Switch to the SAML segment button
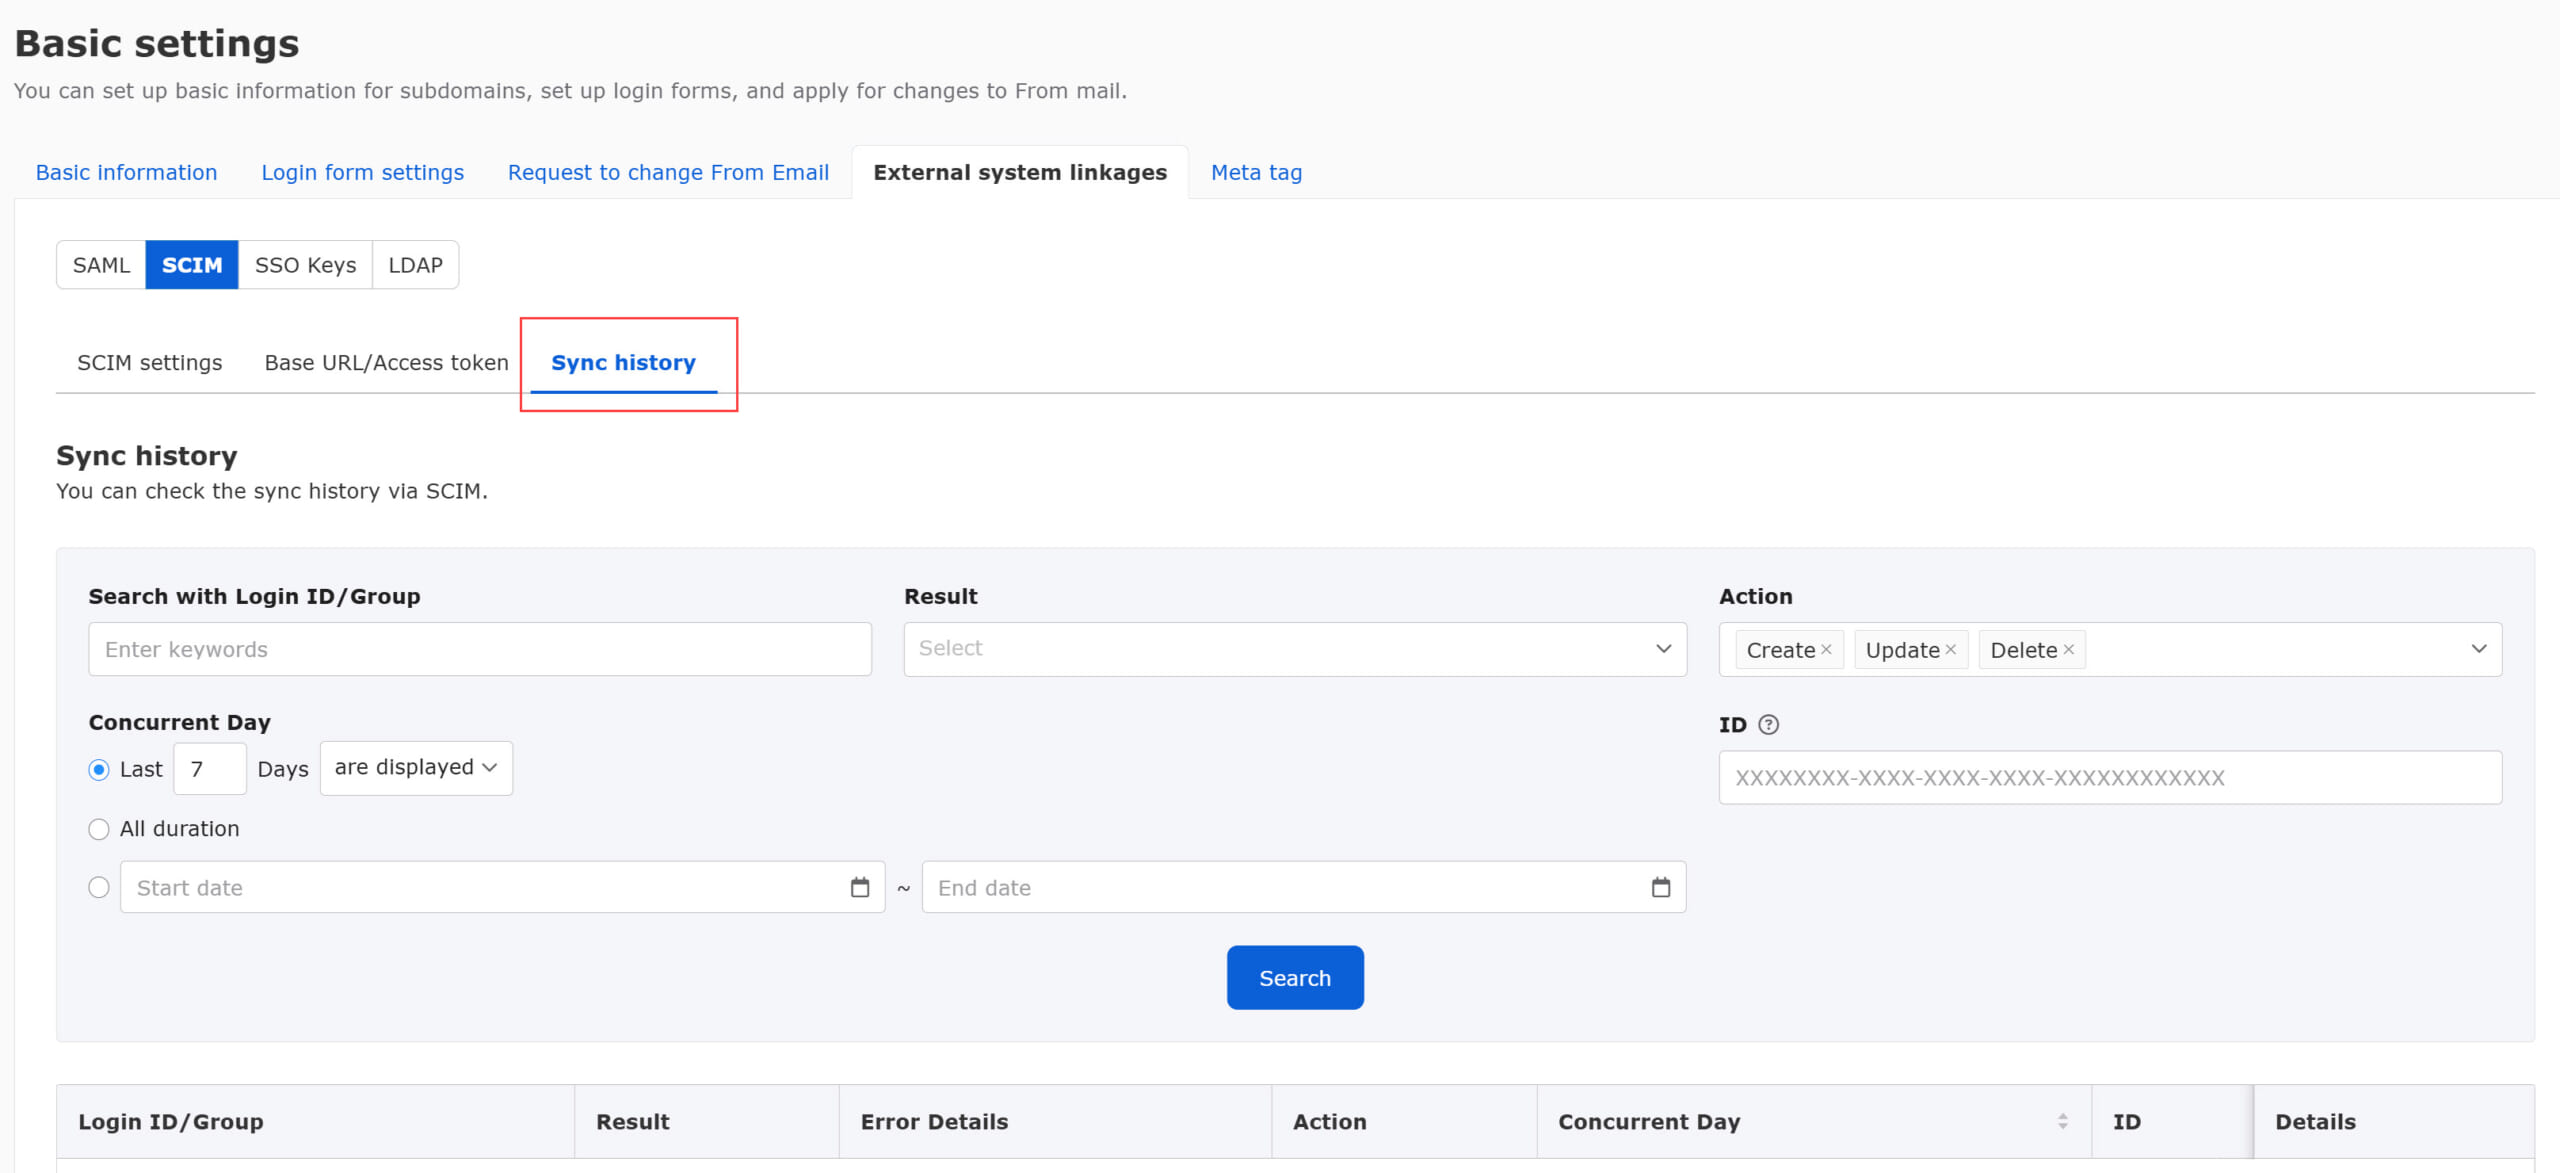Image resolution: width=2560 pixels, height=1173 pixels. coord(101,265)
